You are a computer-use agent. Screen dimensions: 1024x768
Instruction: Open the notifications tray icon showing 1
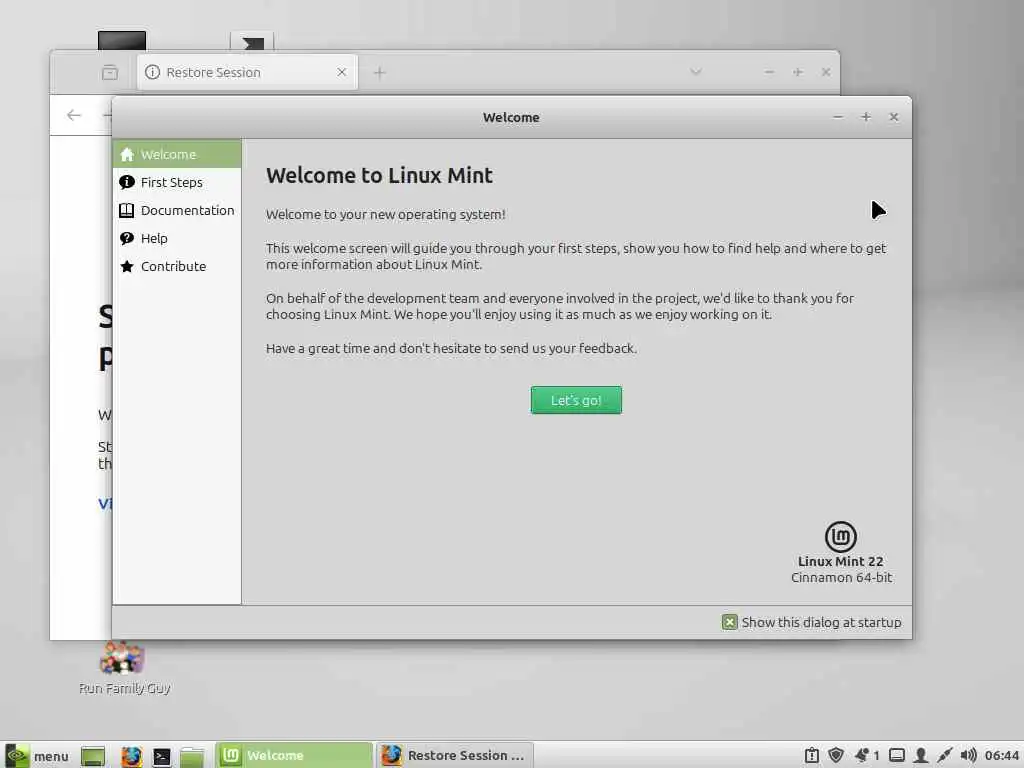coord(867,755)
